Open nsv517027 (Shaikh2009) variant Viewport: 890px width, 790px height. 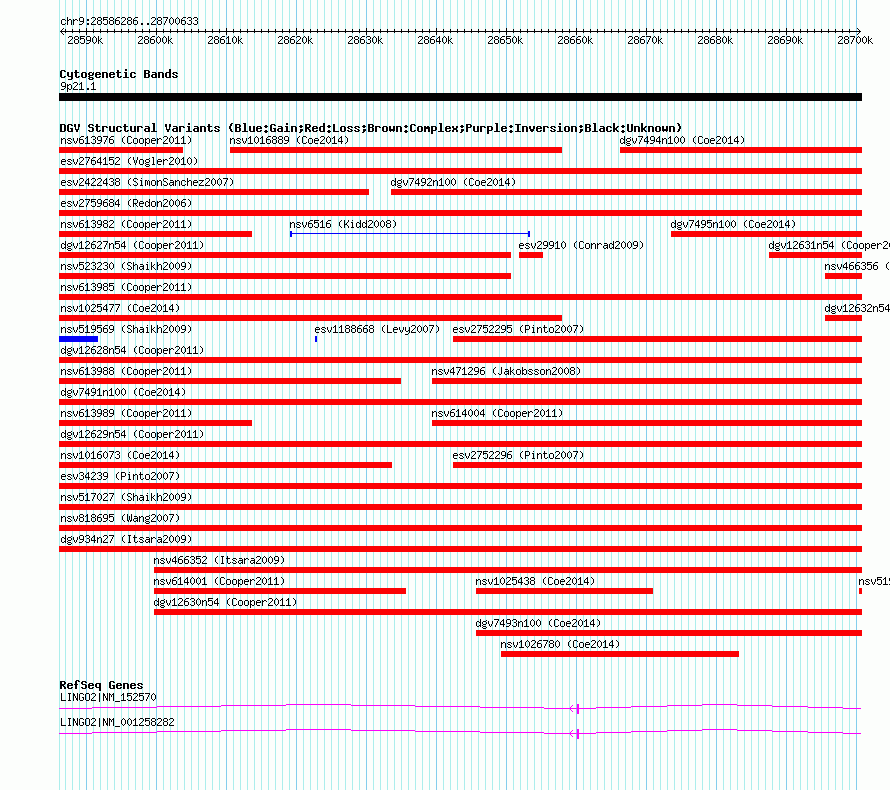(x=126, y=497)
